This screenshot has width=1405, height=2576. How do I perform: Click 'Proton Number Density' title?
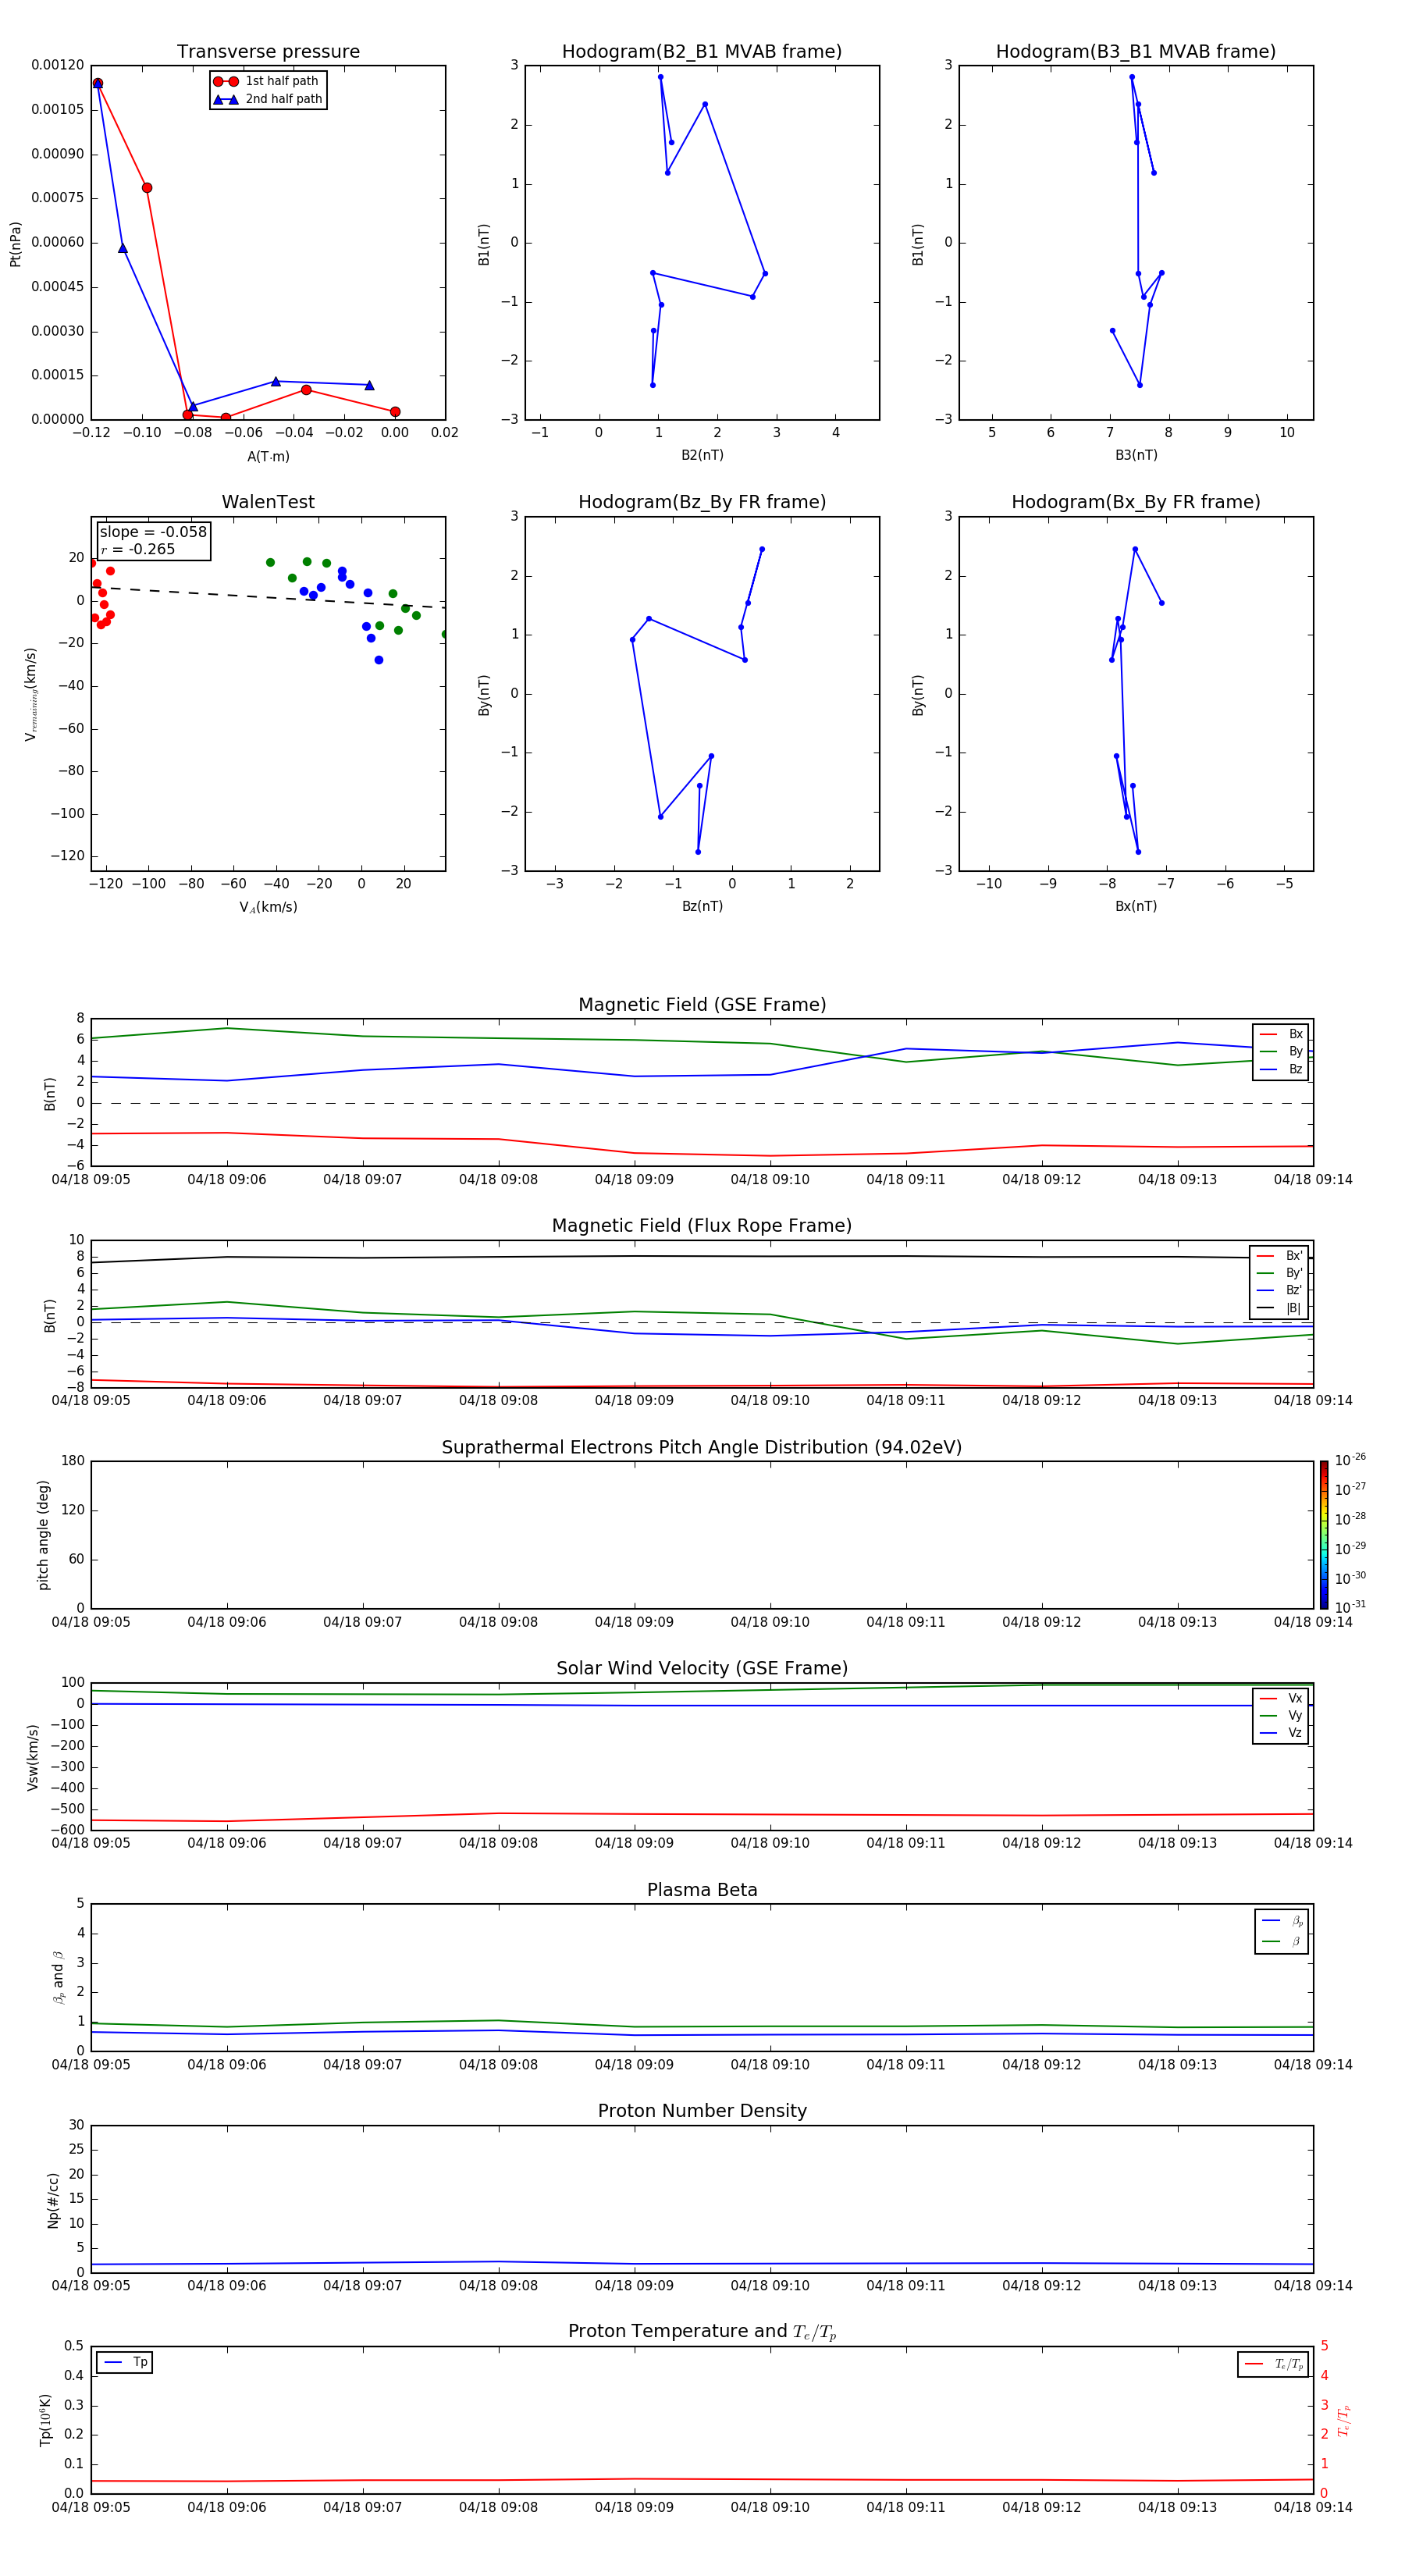pos(702,2111)
